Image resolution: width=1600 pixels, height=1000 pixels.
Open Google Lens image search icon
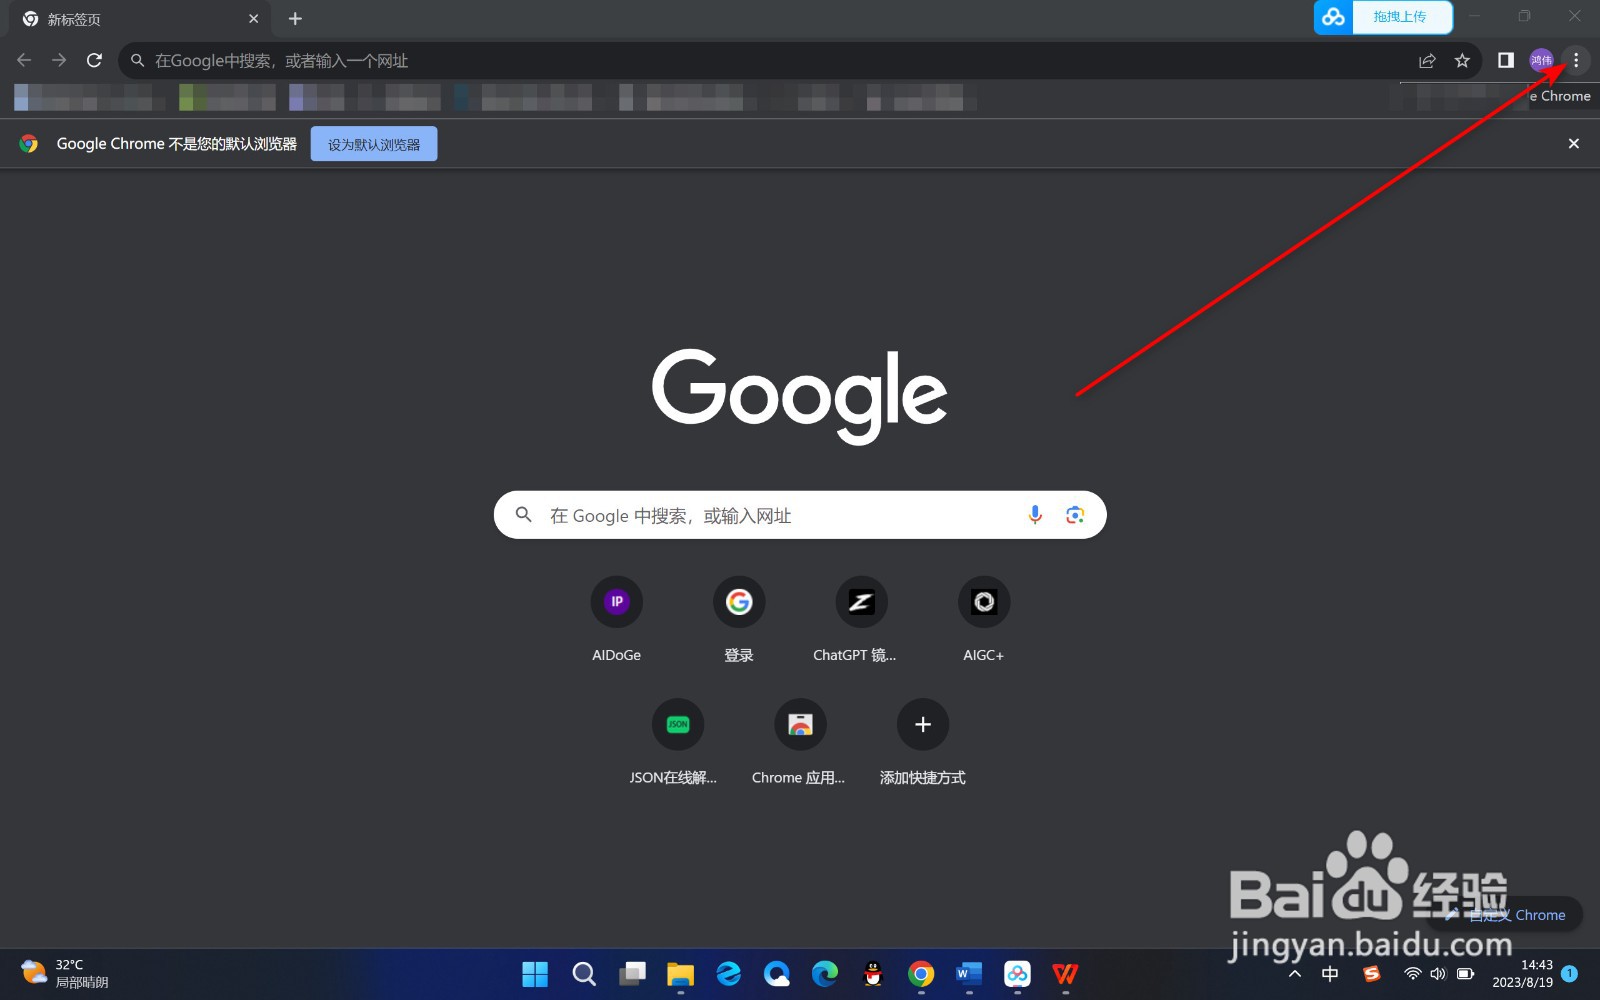coord(1075,515)
